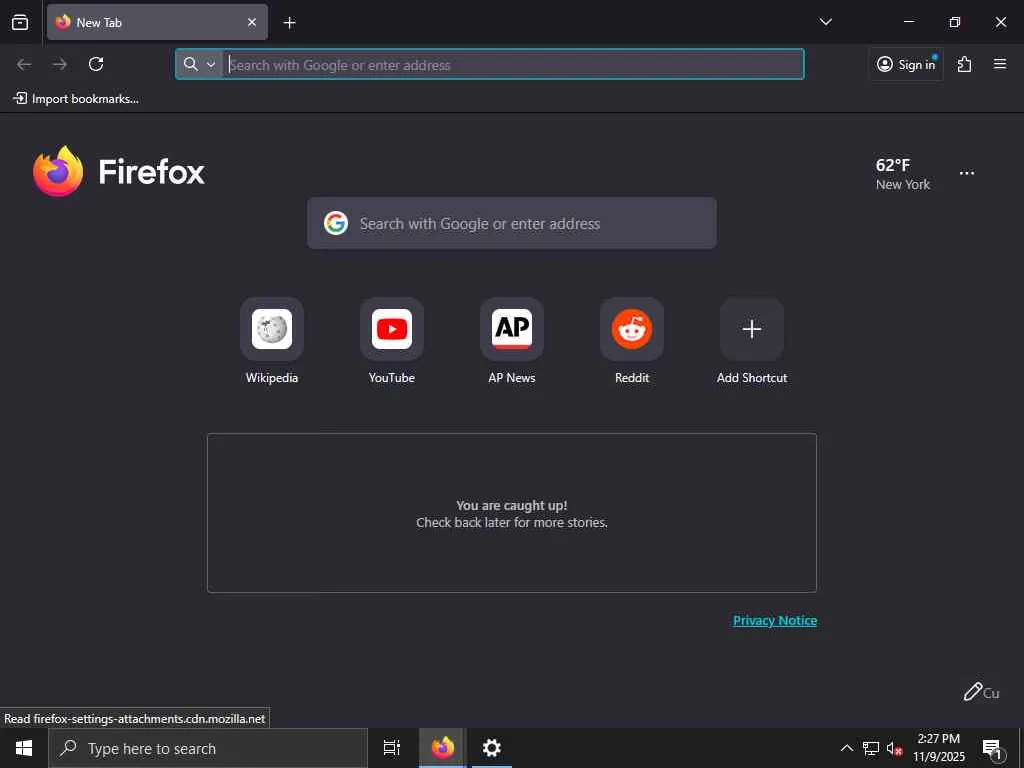Image resolution: width=1024 pixels, height=768 pixels.
Task: Open the Action Center notifications icon
Action: tap(992, 748)
